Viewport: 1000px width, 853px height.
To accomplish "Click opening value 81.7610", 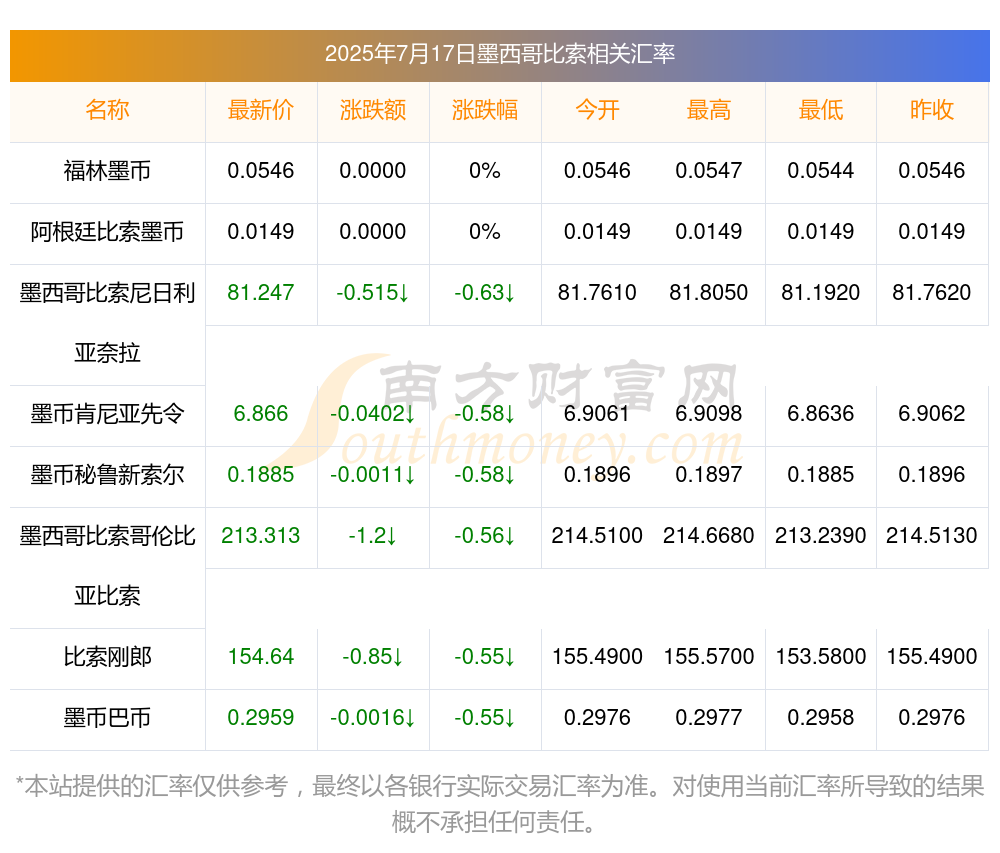I will (x=597, y=293).
